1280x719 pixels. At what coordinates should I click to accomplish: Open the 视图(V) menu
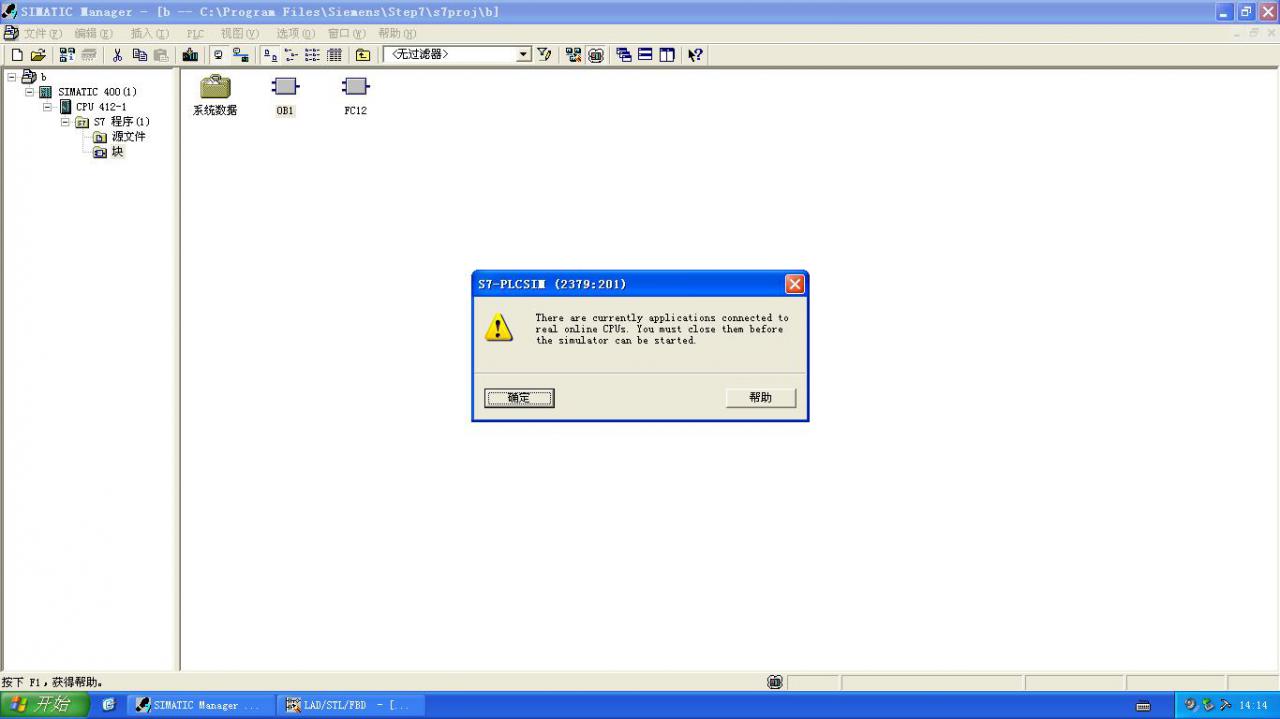point(240,34)
